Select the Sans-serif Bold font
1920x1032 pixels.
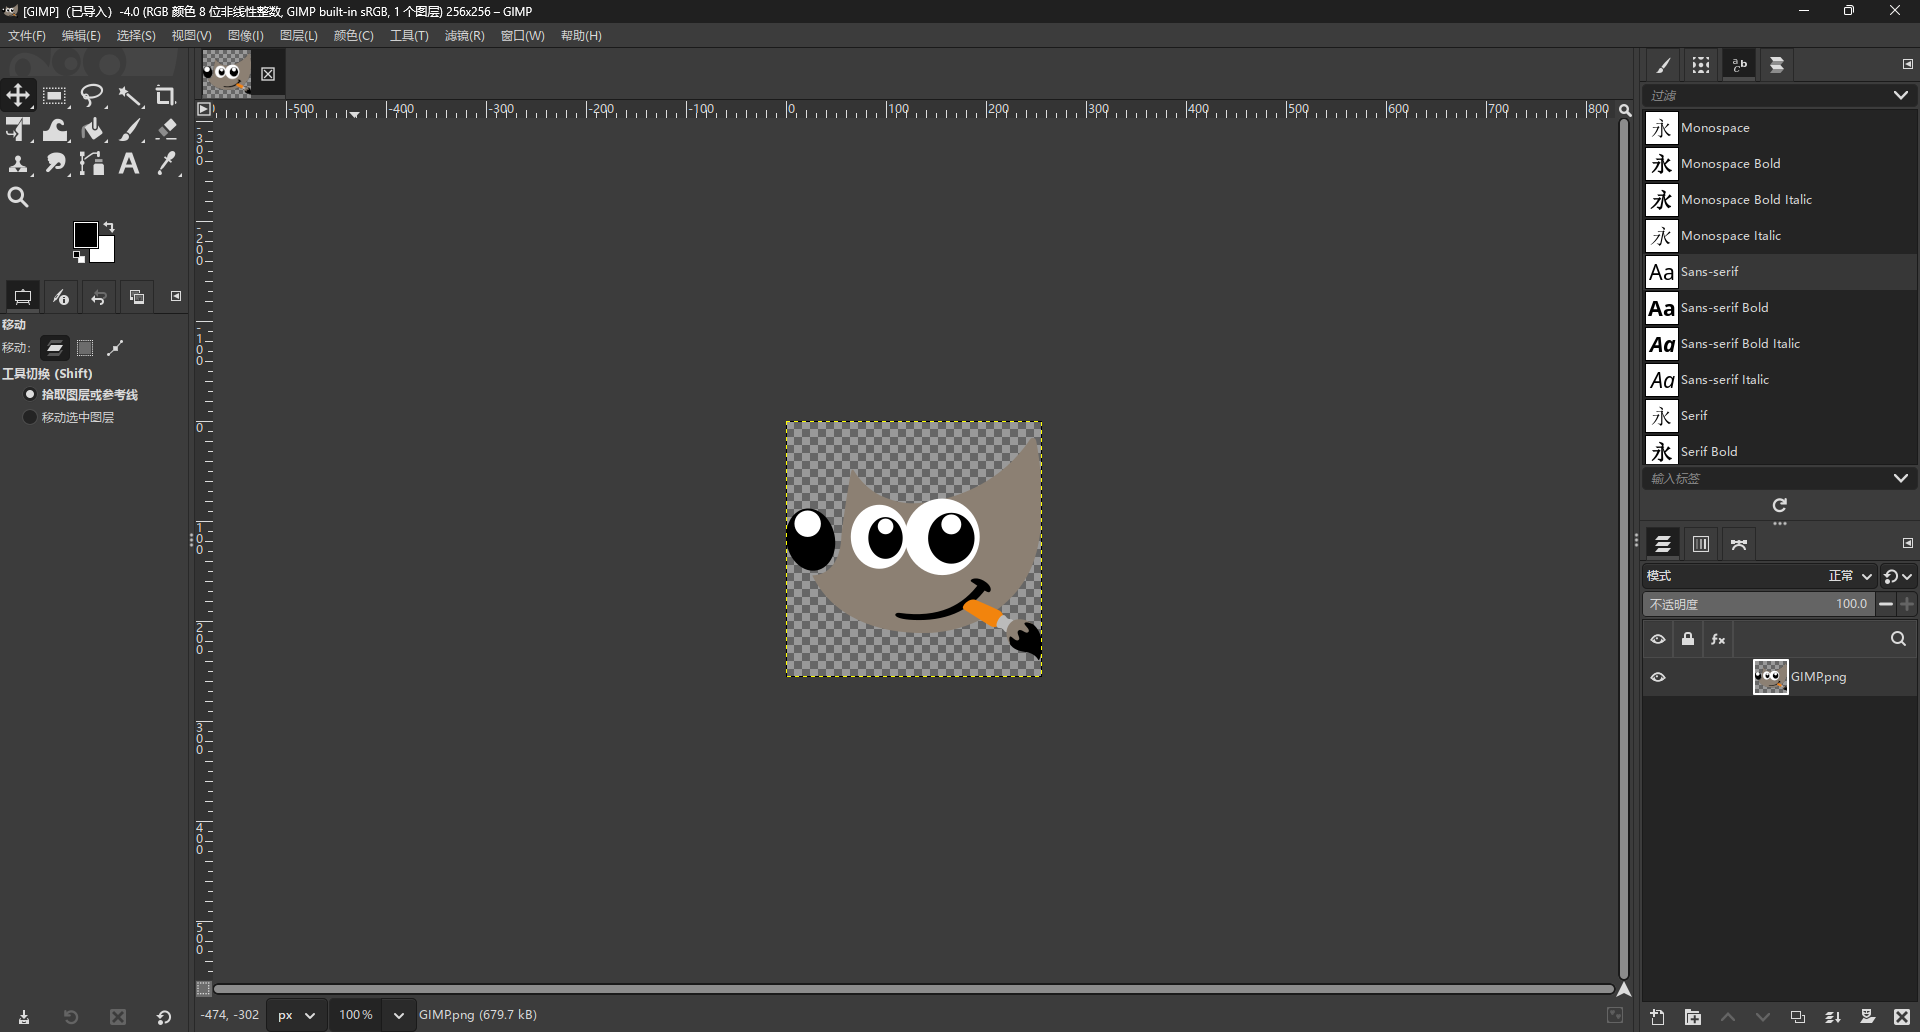(x=1781, y=308)
